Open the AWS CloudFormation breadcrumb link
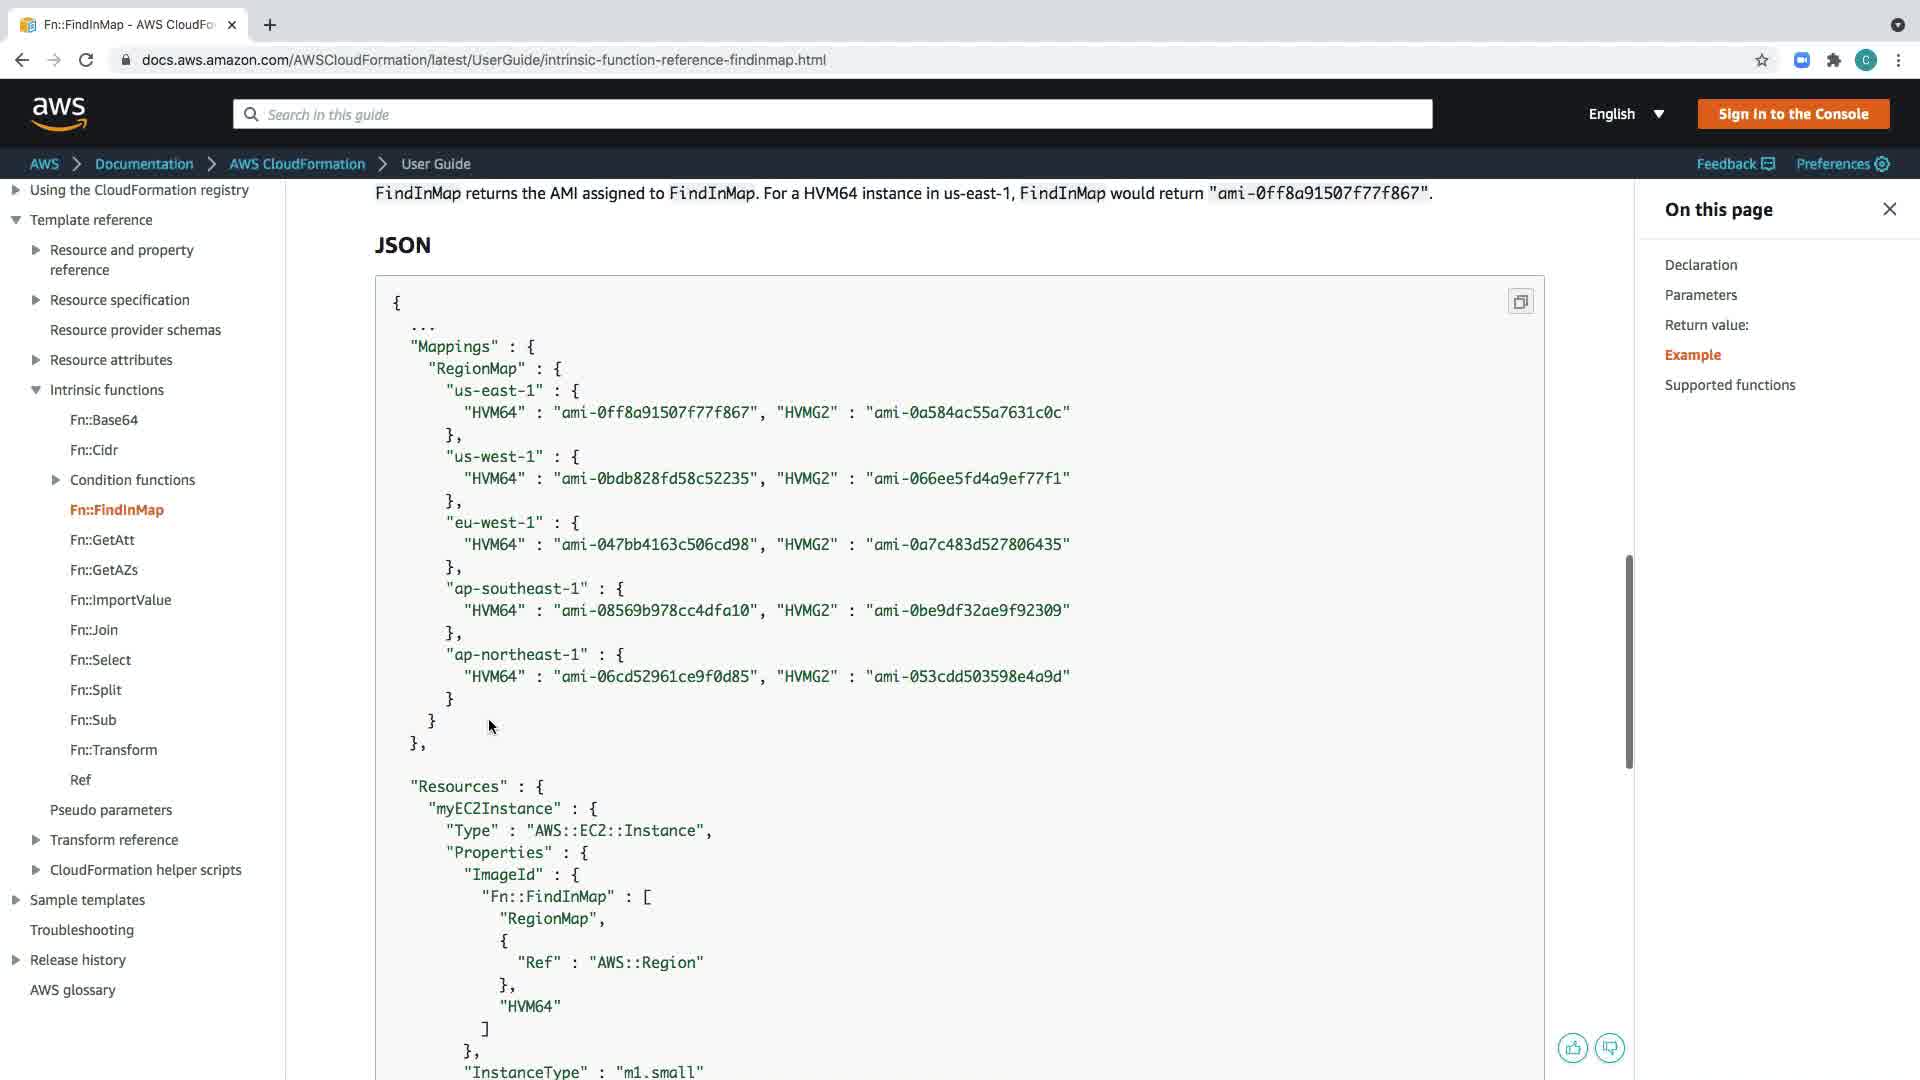The image size is (1920, 1080). (x=297, y=164)
